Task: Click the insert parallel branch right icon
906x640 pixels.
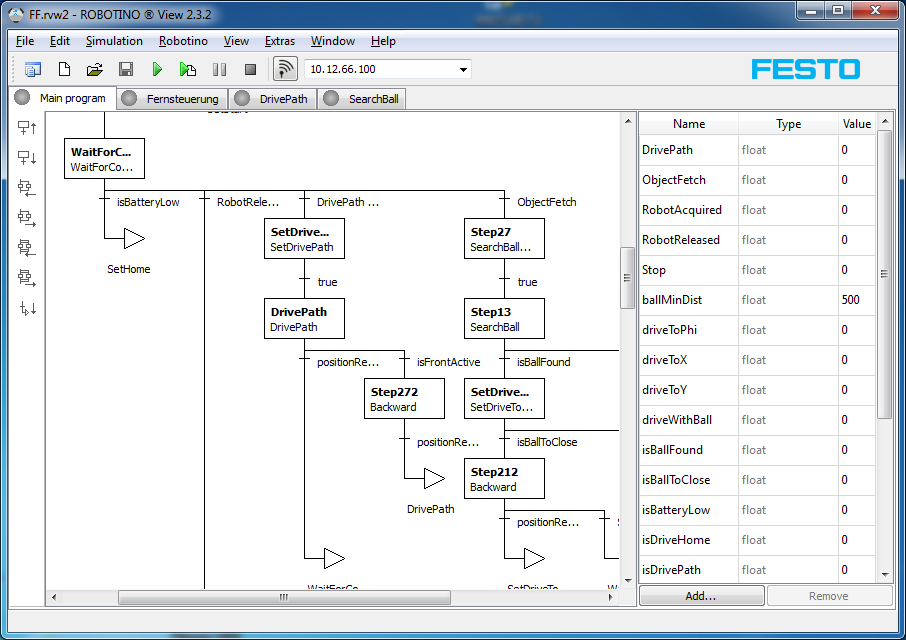Action: [27, 278]
